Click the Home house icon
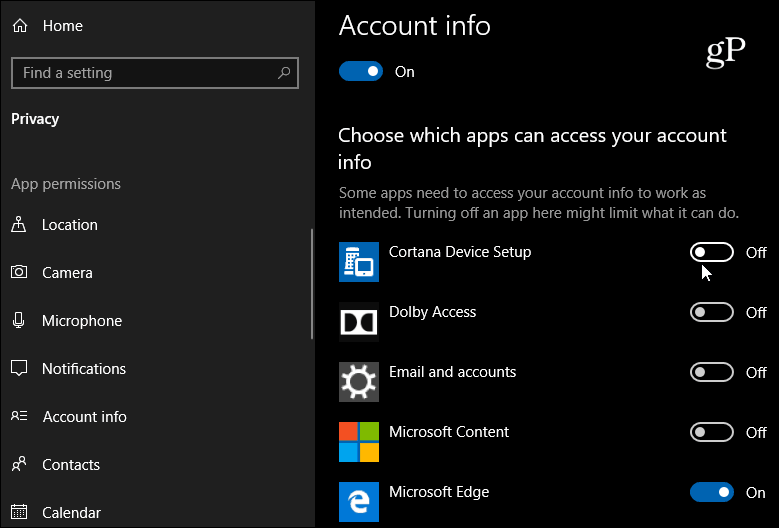Viewport: 779px width, 528px height. point(20,25)
